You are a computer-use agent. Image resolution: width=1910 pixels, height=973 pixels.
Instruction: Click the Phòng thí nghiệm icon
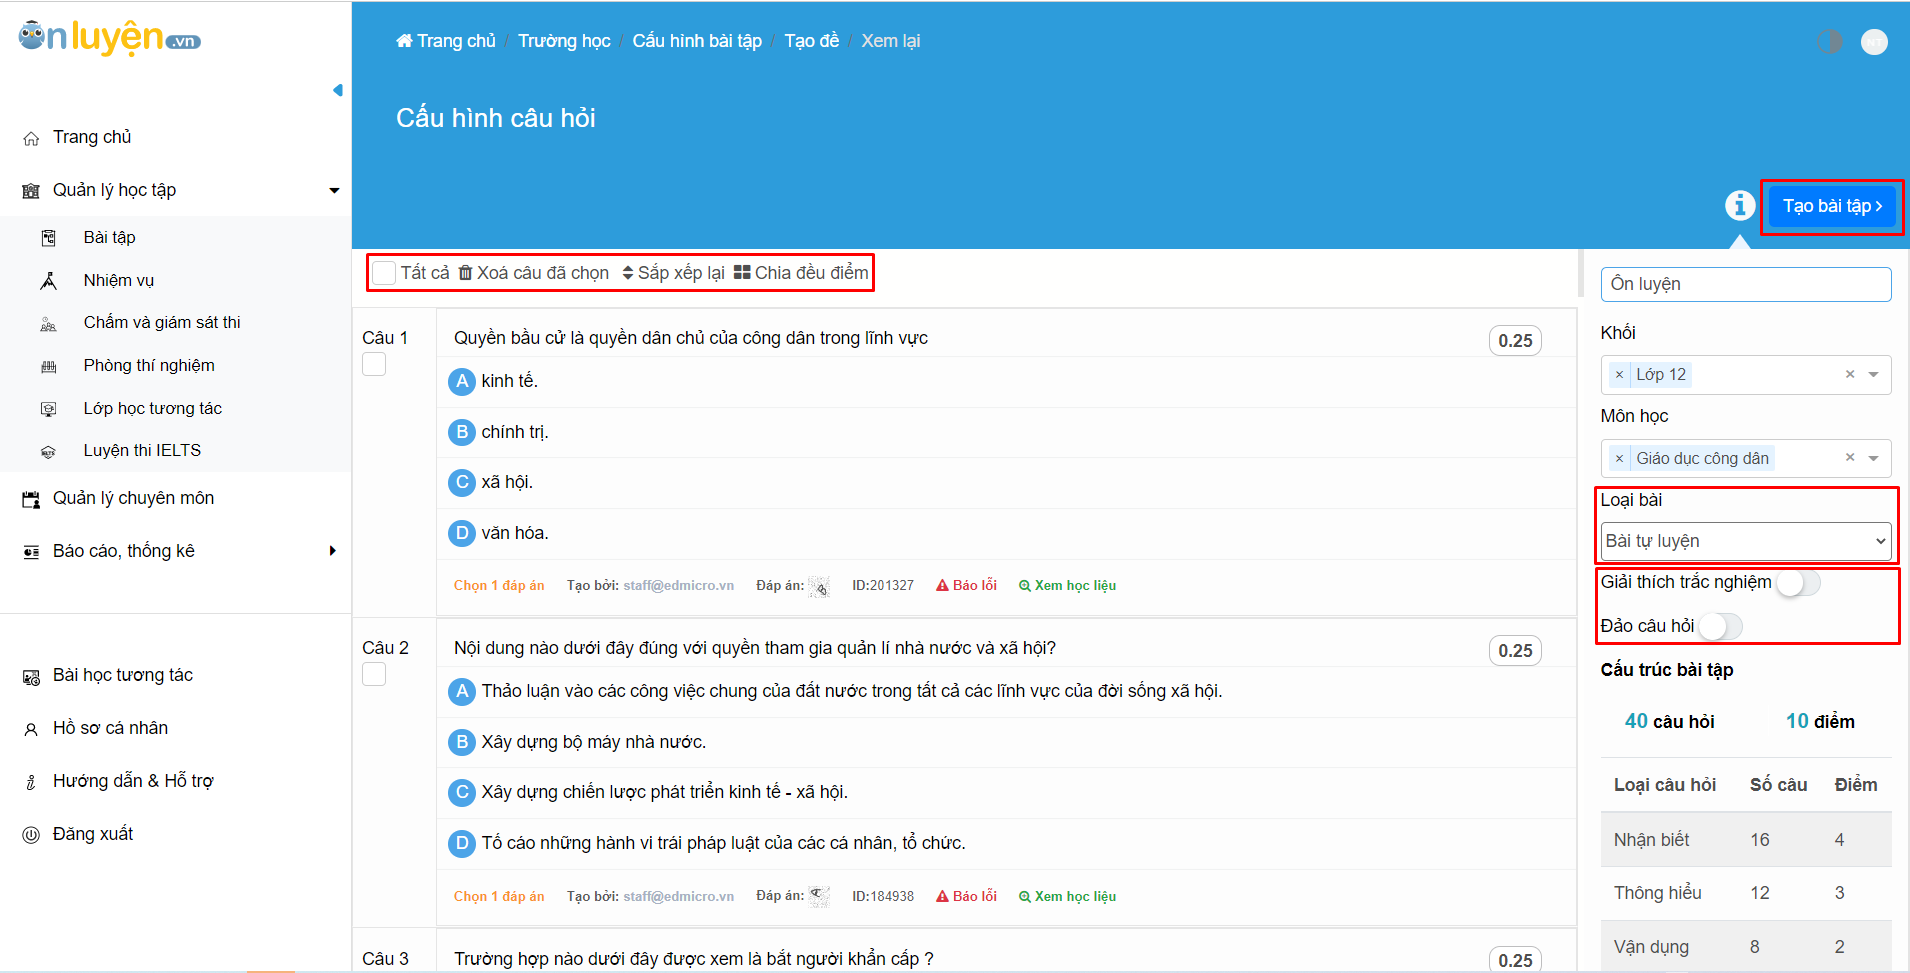48,367
